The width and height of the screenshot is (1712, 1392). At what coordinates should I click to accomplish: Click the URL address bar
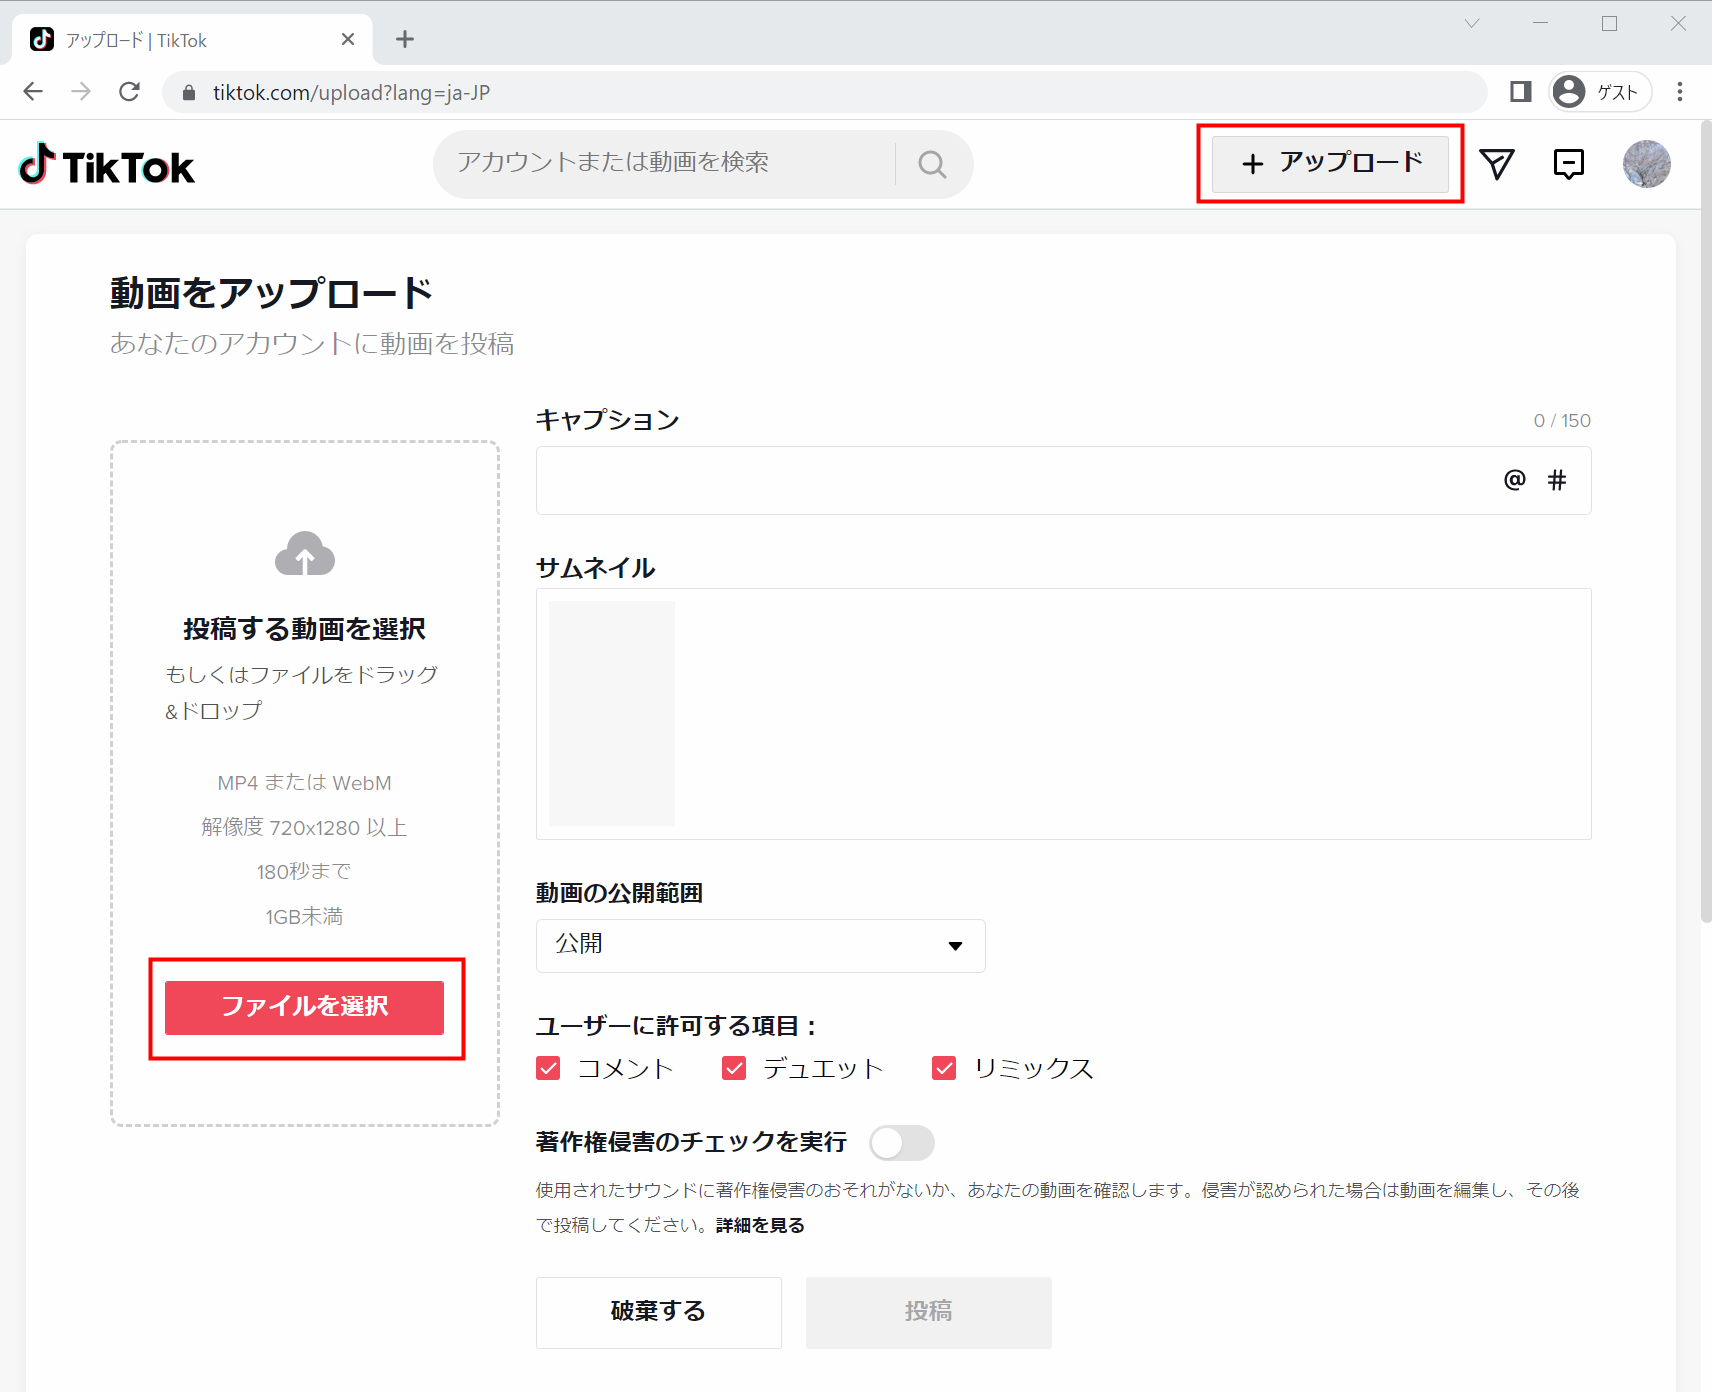[825, 92]
